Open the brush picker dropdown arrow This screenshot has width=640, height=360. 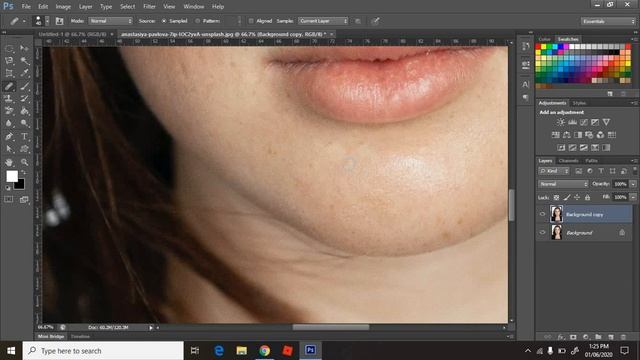click(47, 21)
